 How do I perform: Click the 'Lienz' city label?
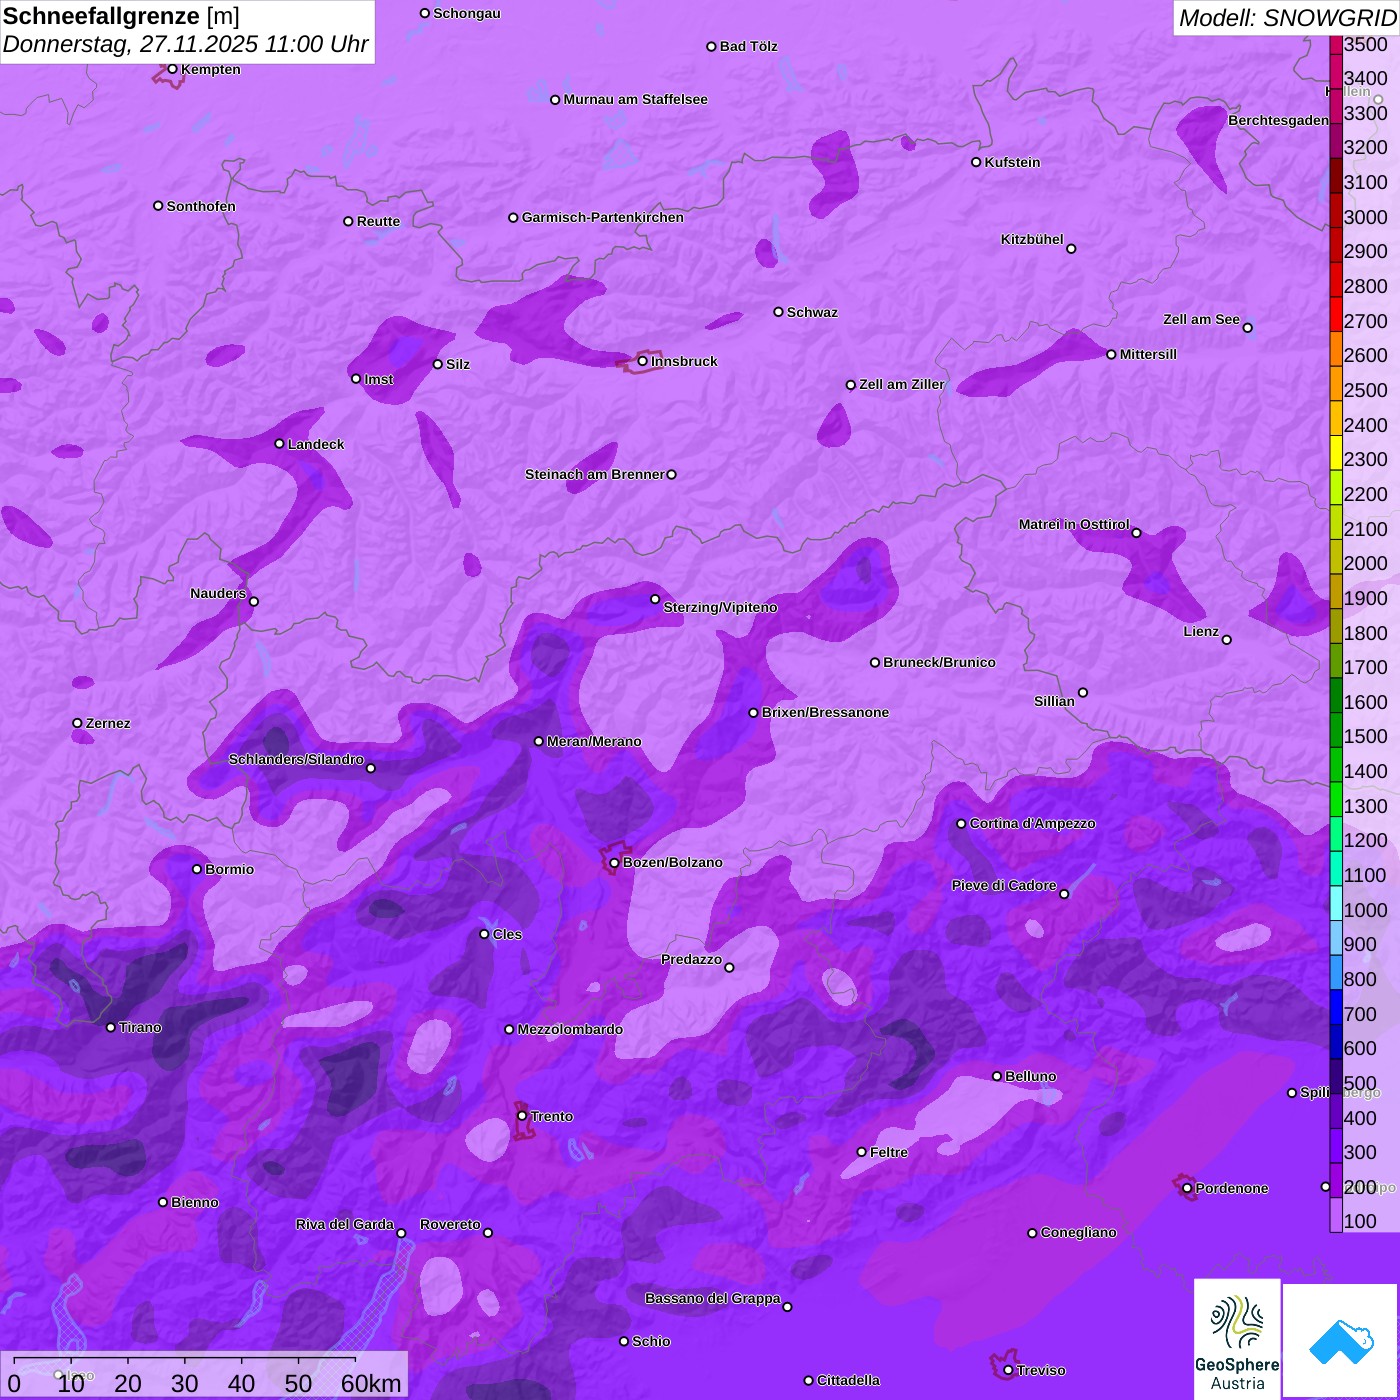coord(1201,631)
